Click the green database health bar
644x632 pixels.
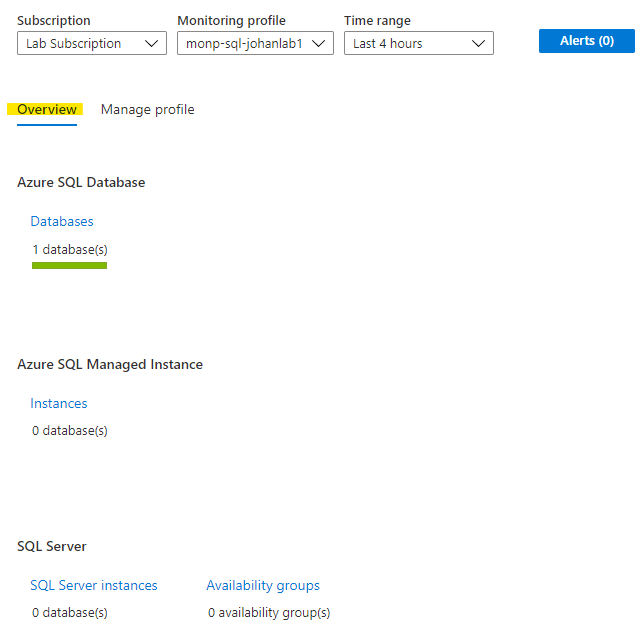69,266
